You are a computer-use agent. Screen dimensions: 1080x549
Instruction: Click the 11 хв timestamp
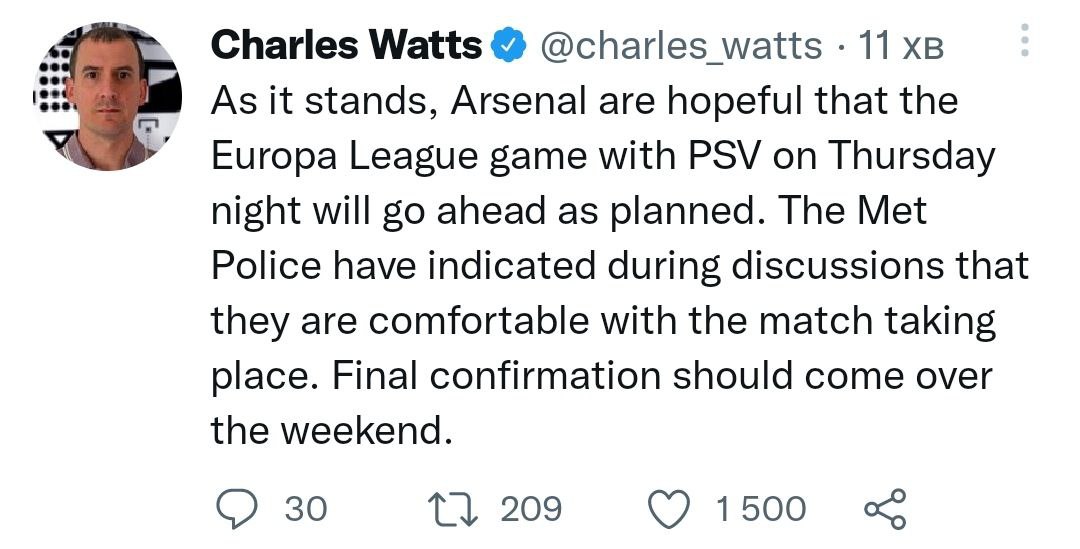click(x=901, y=46)
